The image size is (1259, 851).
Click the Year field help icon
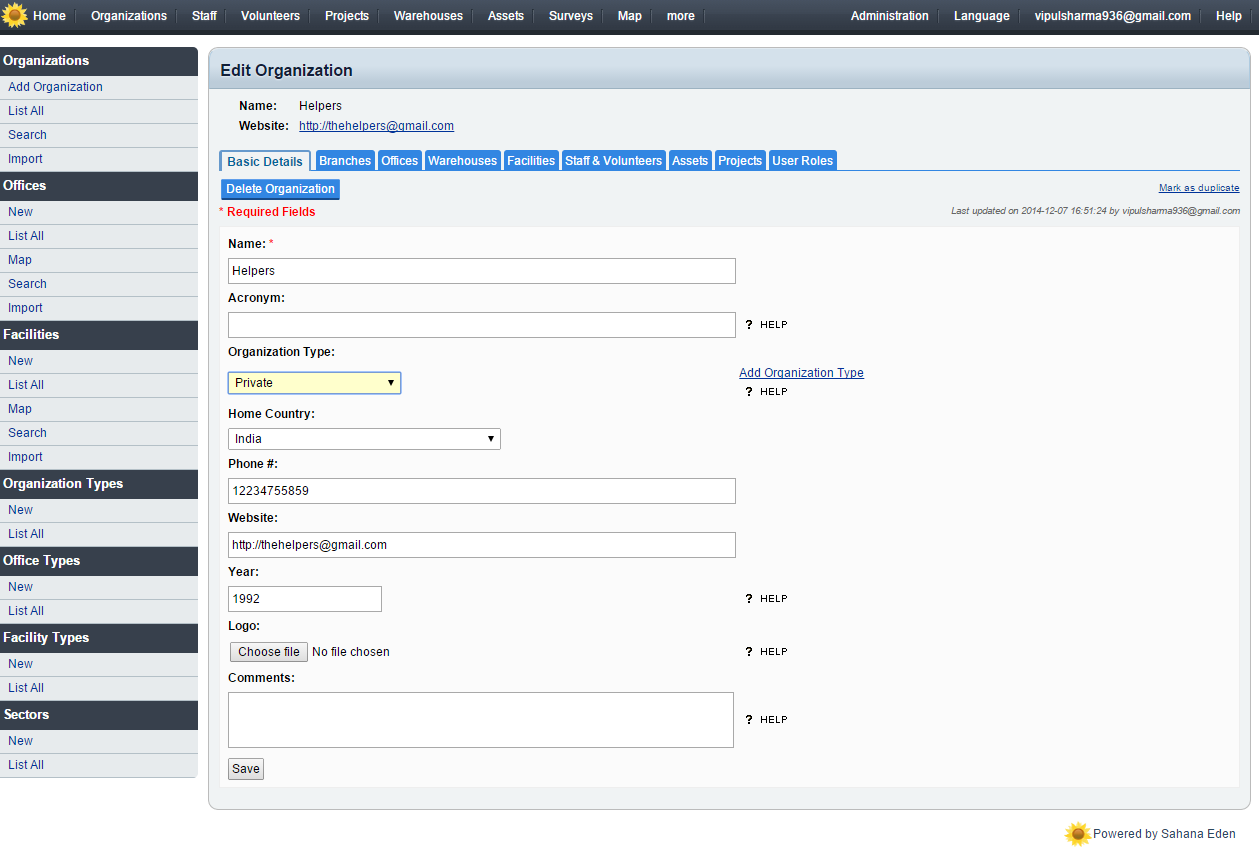click(749, 599)
